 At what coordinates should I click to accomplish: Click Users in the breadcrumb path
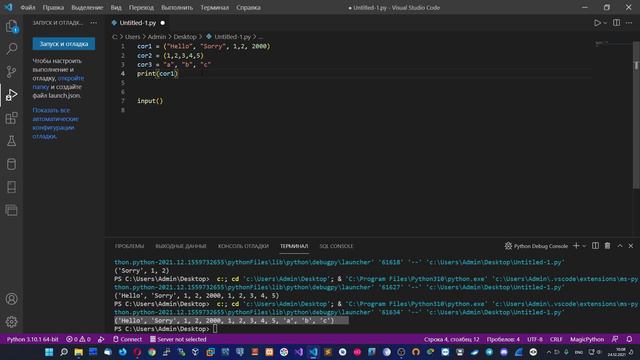132,37
